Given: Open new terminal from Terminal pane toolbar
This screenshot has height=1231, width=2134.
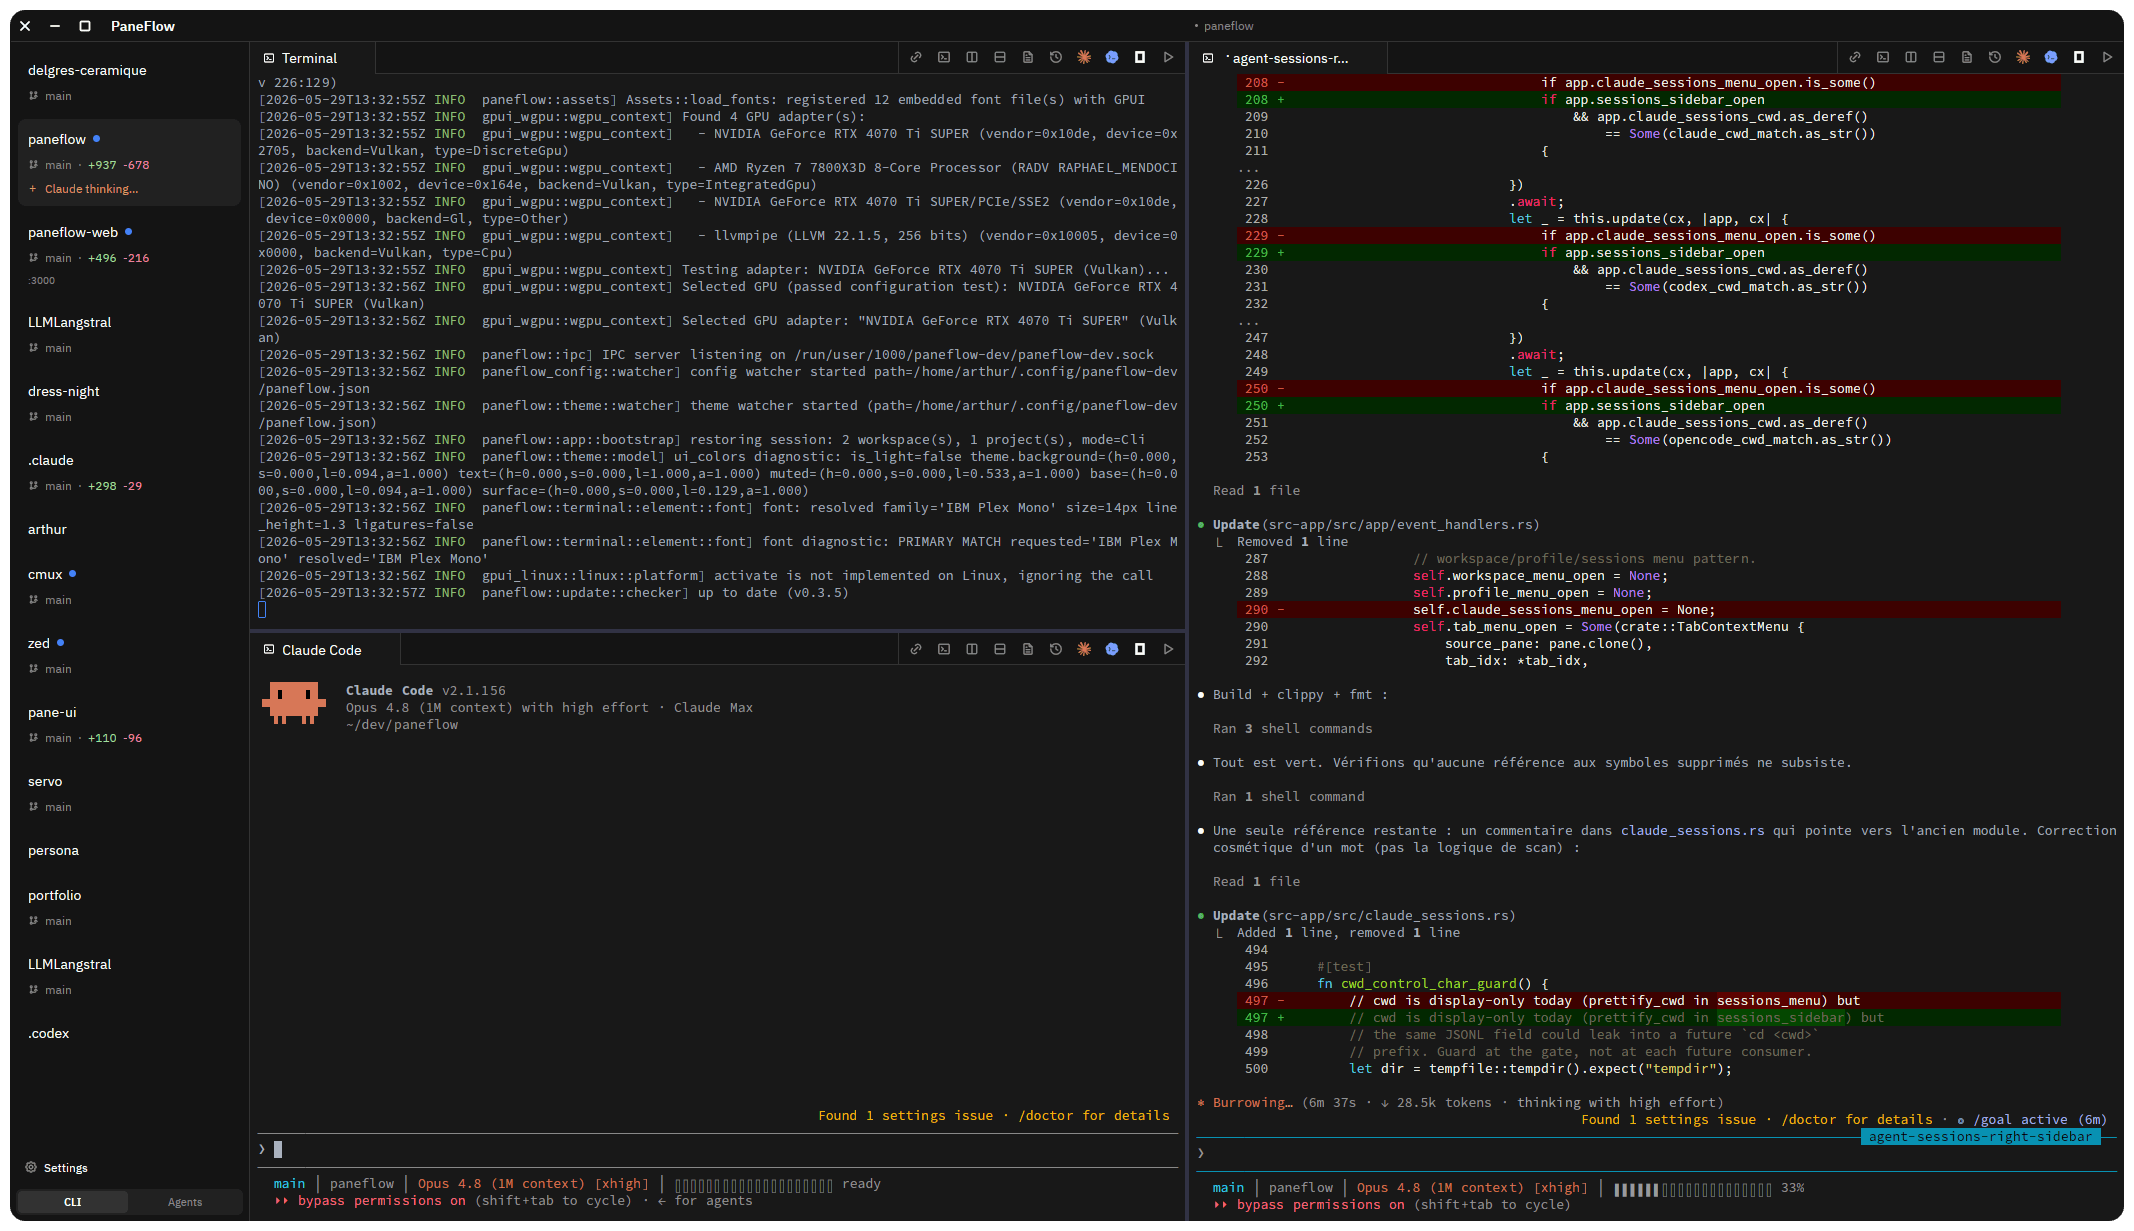Looking at the screenshot, I should 944,58.
